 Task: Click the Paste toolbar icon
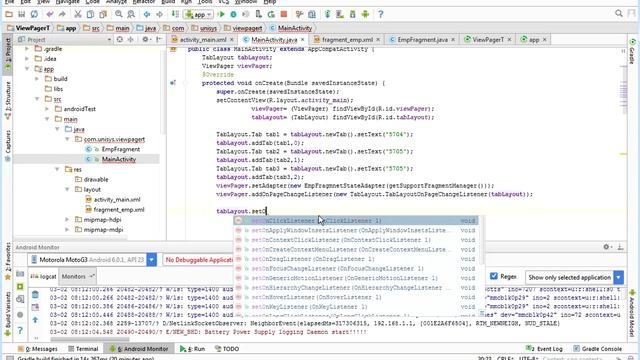[103, 14]
